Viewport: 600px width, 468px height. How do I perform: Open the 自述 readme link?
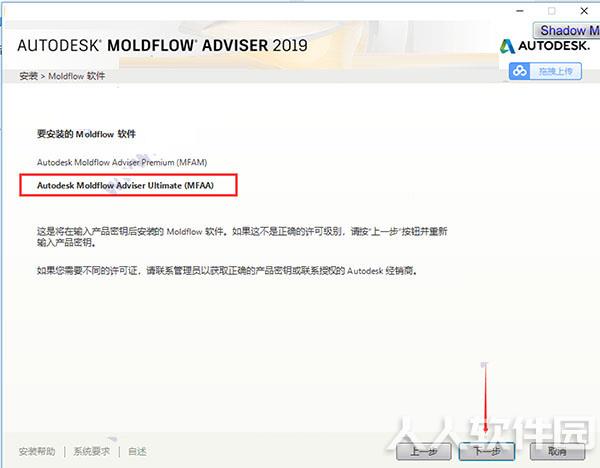click(137, 452)
